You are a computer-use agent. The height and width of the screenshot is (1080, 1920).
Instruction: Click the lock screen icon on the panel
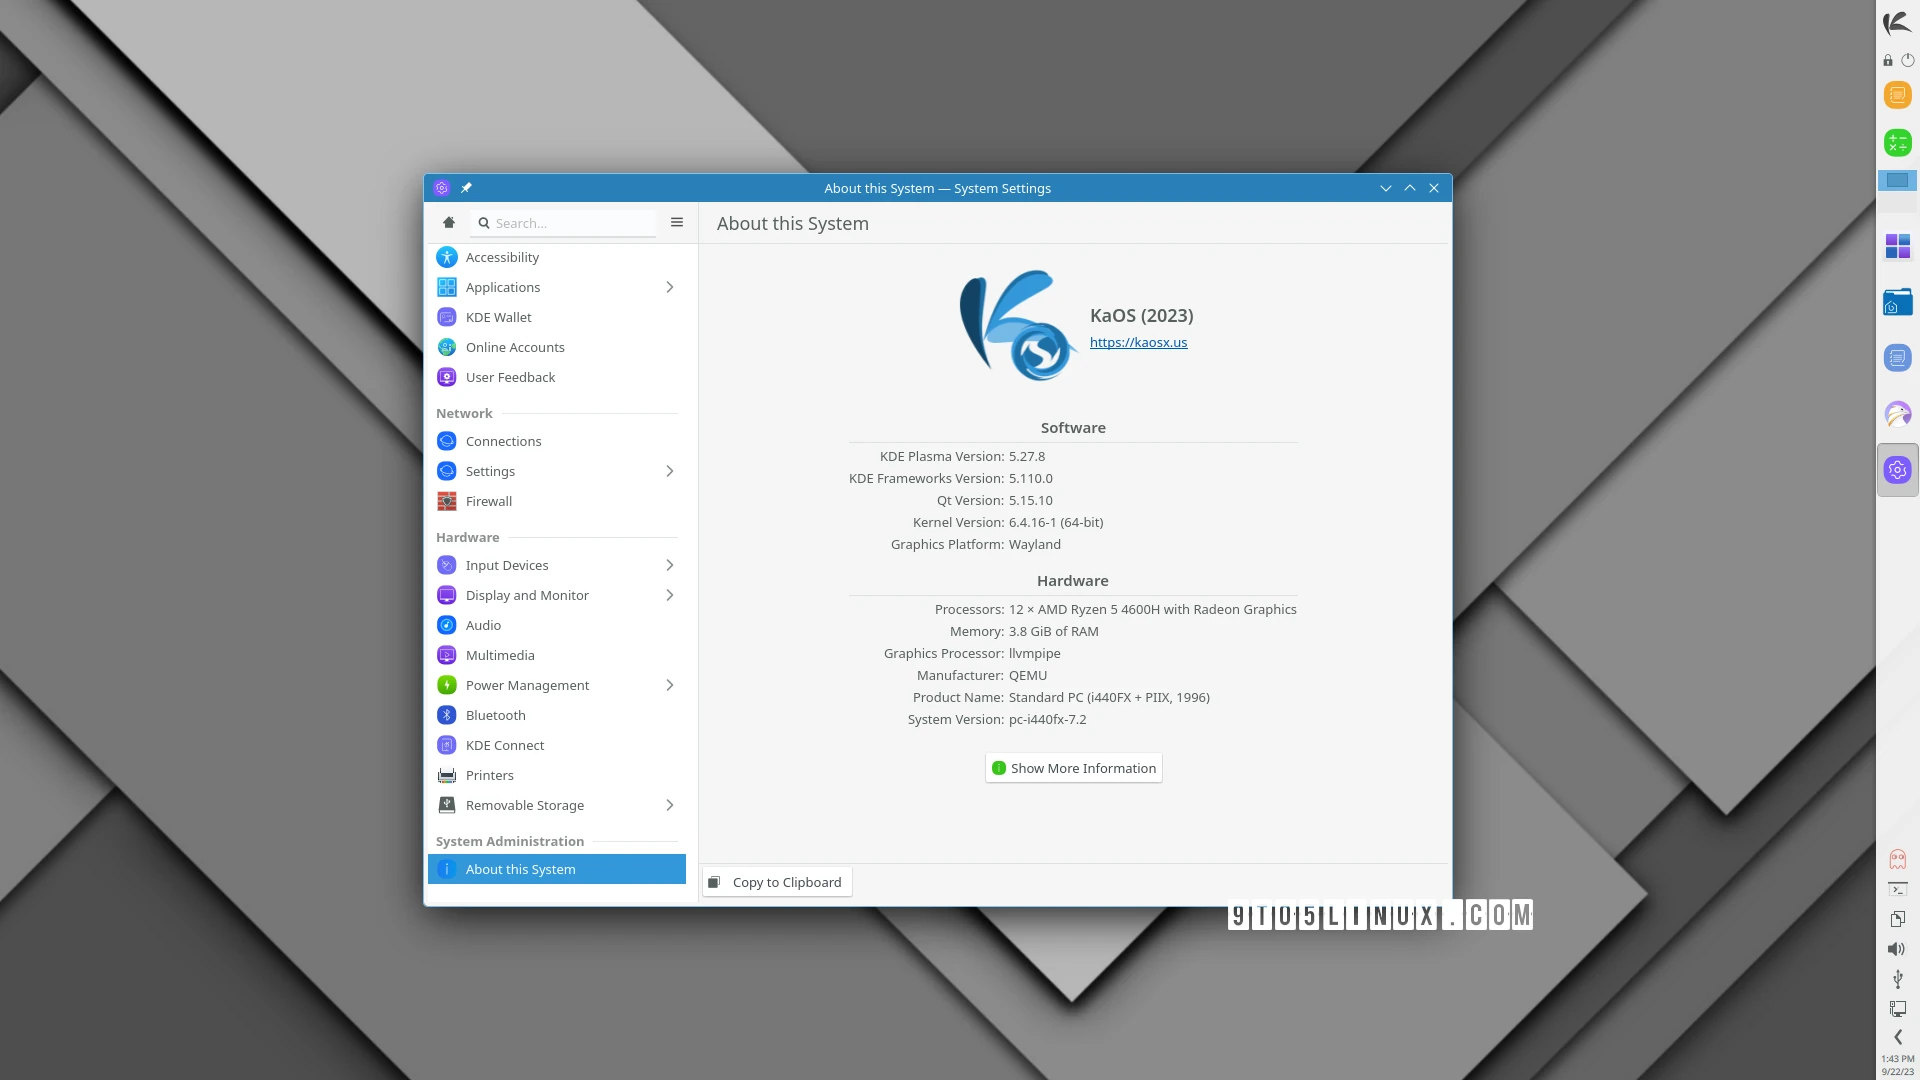tap(1888, 60)
